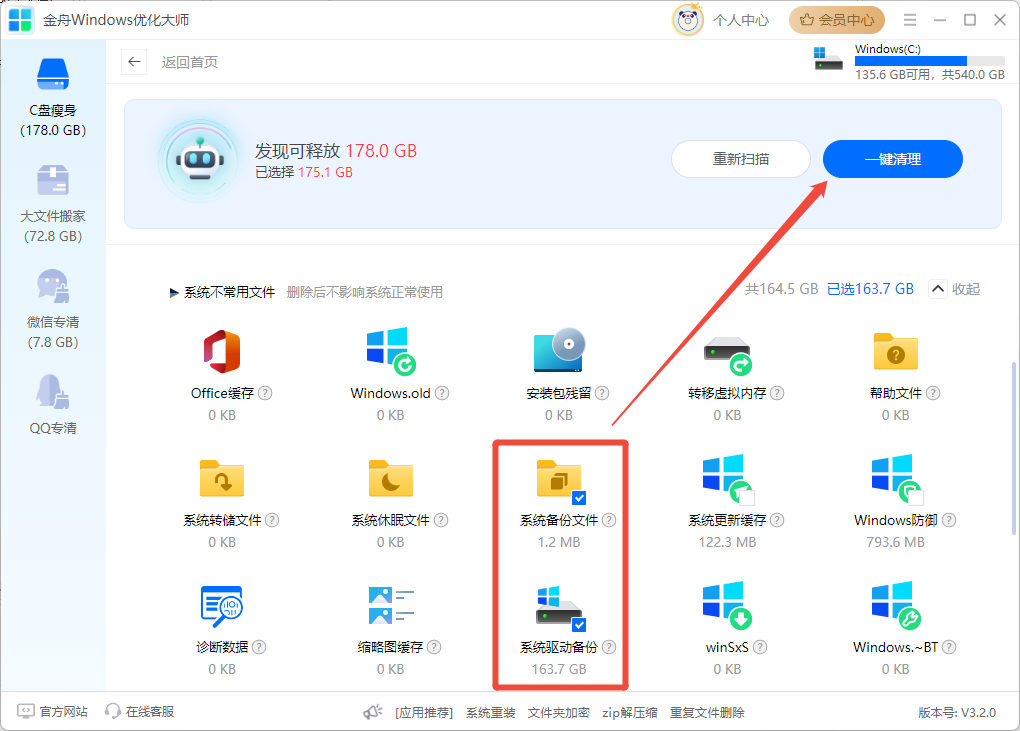1020x731 pixels.
Task: Click the 系统转储文件 folder icon
Action: 222,478
